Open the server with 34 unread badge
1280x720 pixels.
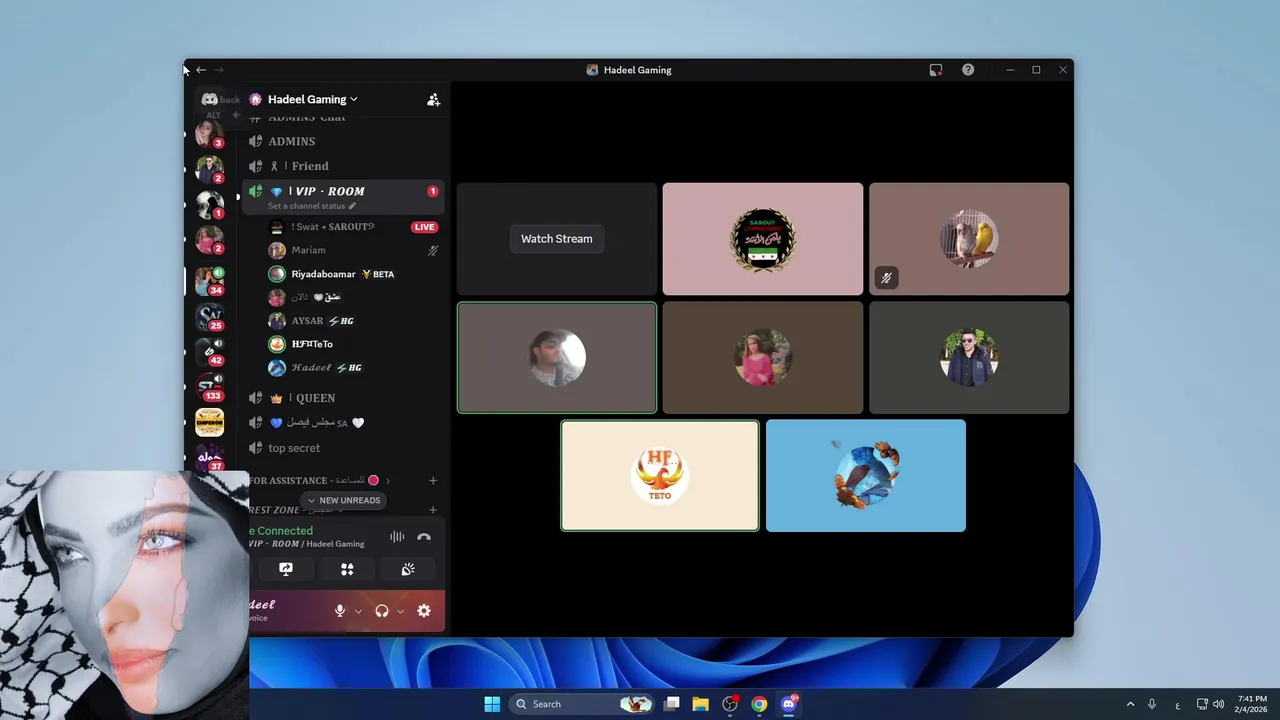(x=209, y=280)
